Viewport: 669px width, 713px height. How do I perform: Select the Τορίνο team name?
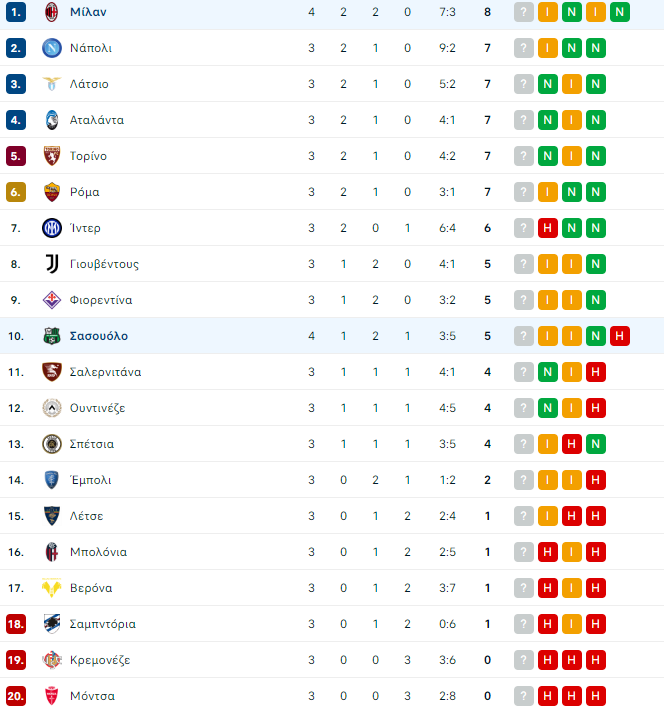pos(88,156)
